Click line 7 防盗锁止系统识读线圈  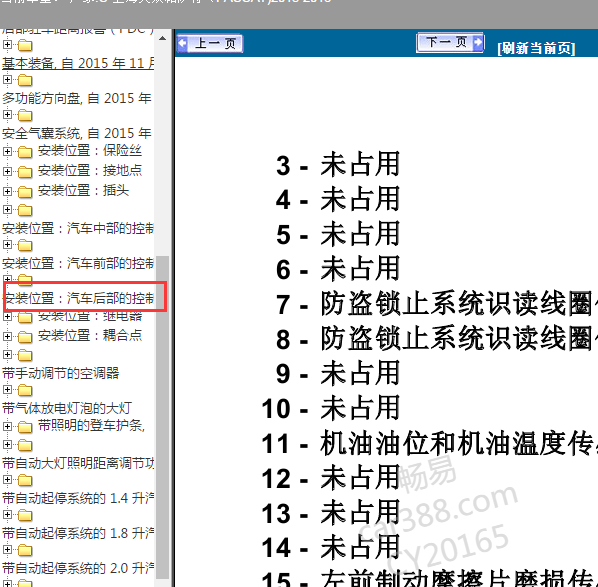click(436, 304)
